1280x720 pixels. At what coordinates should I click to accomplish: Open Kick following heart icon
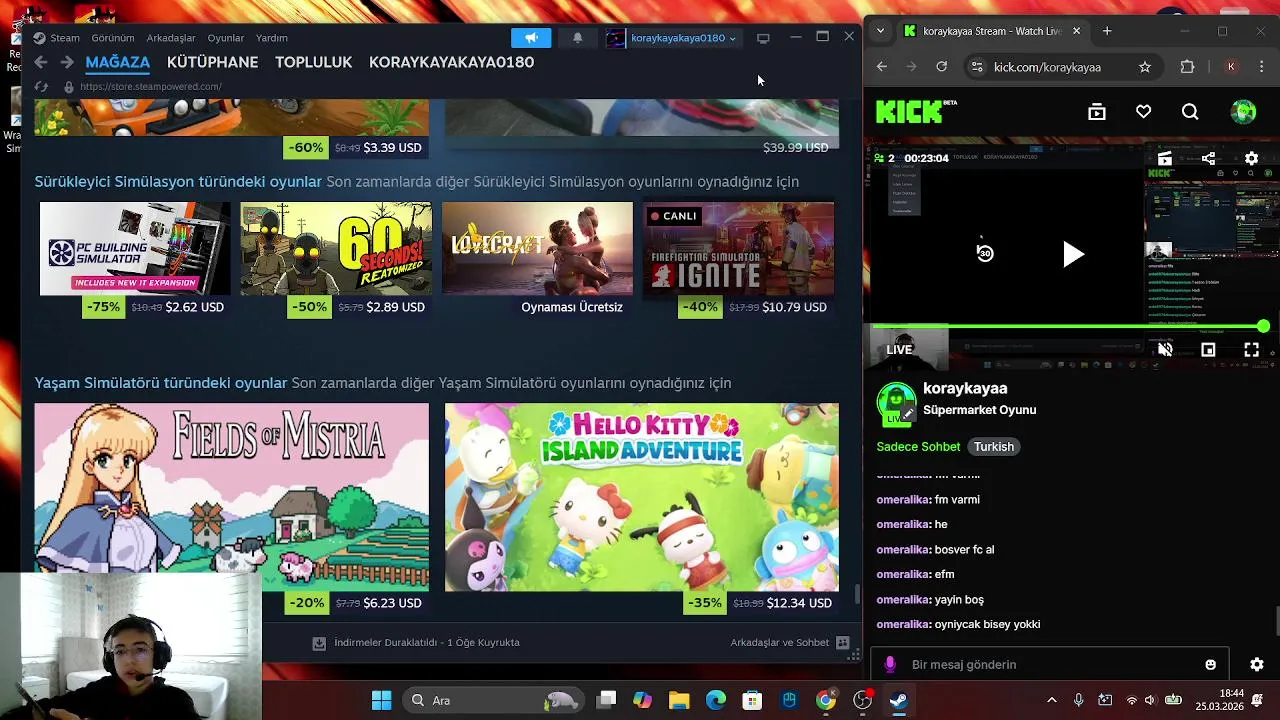point(1143,112)
